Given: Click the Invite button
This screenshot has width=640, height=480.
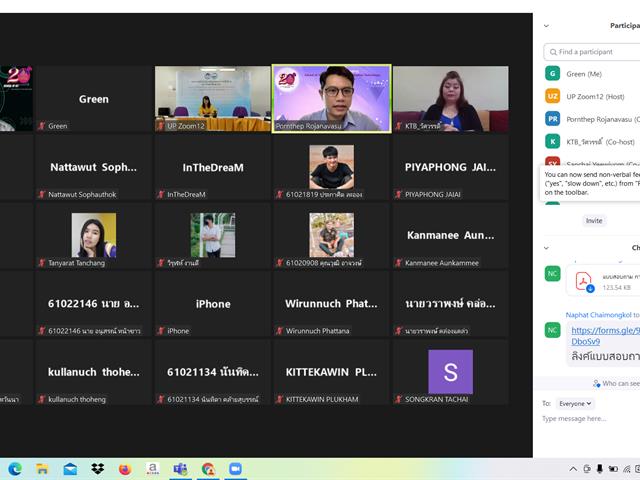Looking at the screenshot, I should pos(594,220).
